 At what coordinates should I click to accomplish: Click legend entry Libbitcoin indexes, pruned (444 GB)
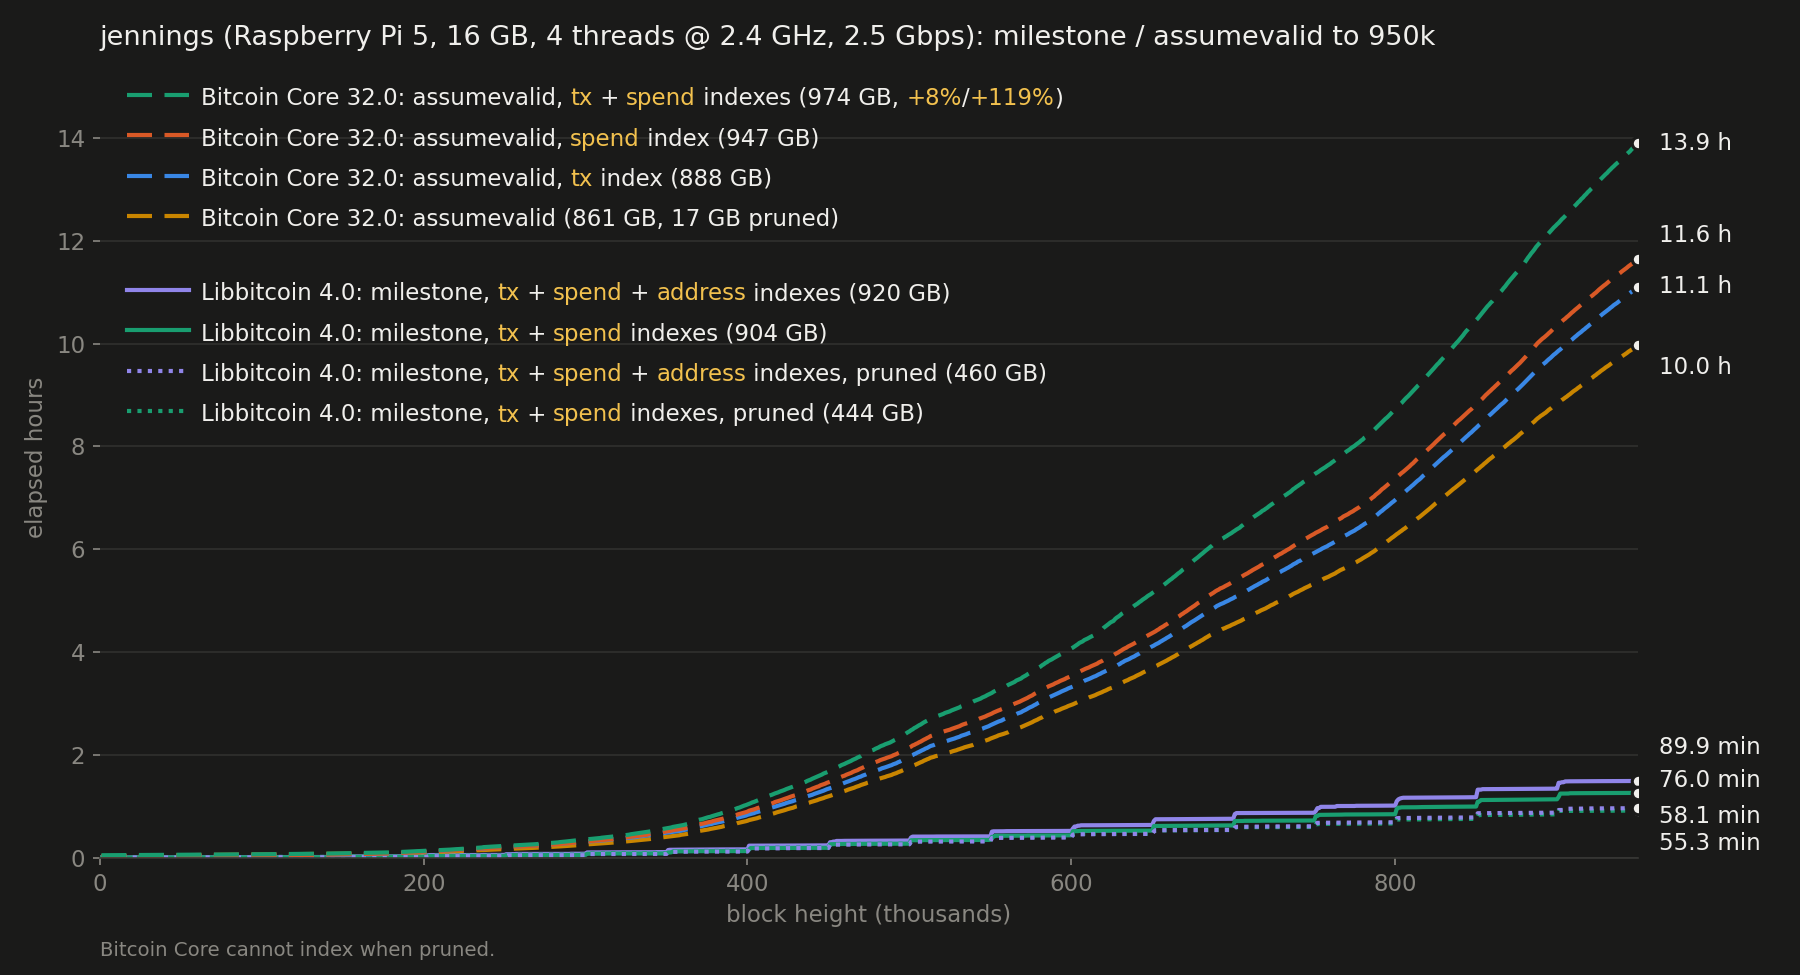click(562, 413)
